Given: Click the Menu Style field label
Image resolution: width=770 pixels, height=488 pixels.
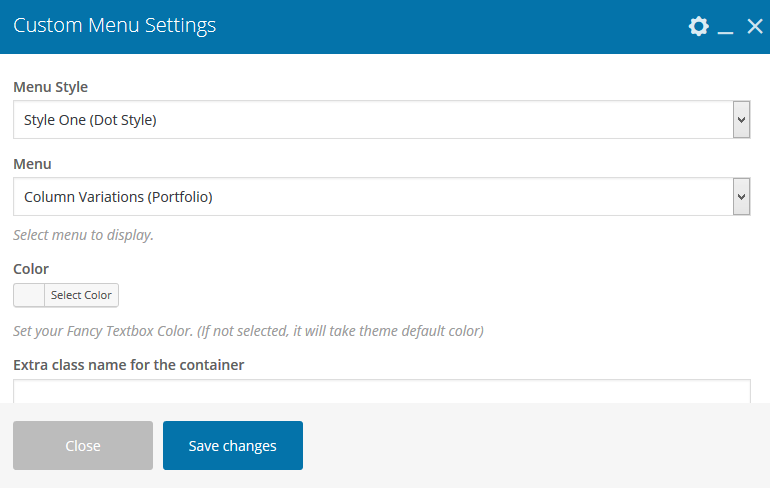Looking at the screenshot, I should click(51, 87).
